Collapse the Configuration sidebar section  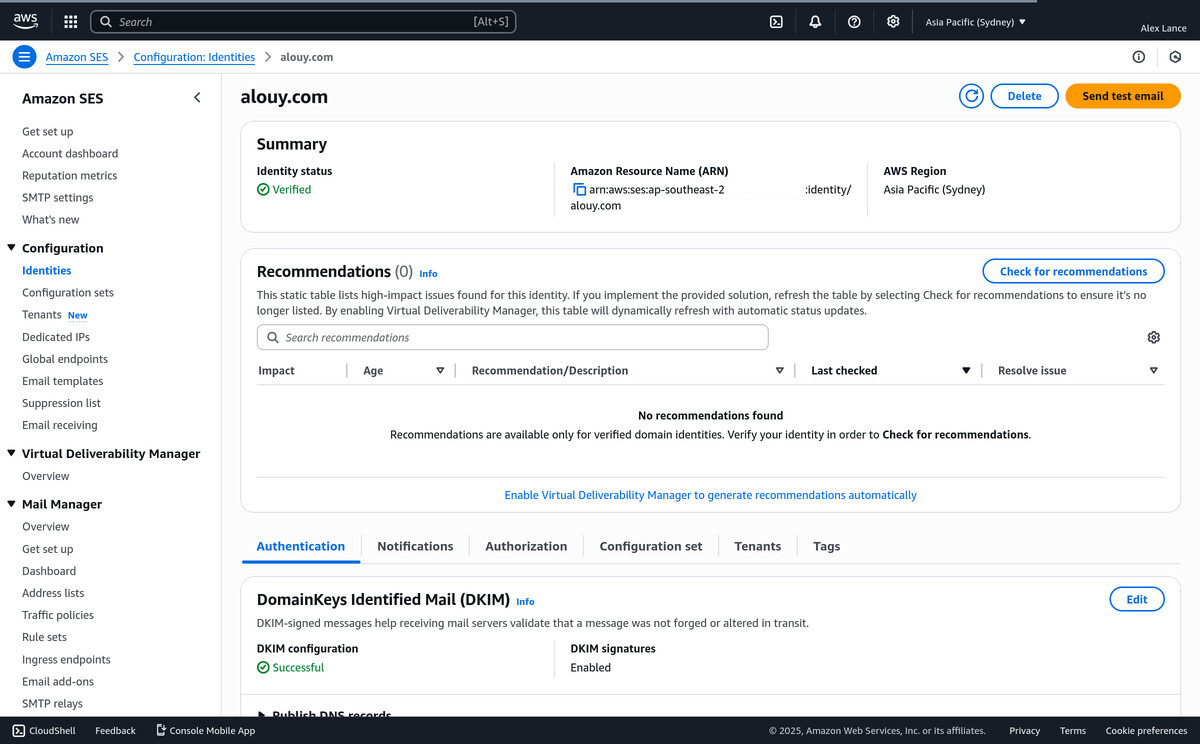point(12,248)
